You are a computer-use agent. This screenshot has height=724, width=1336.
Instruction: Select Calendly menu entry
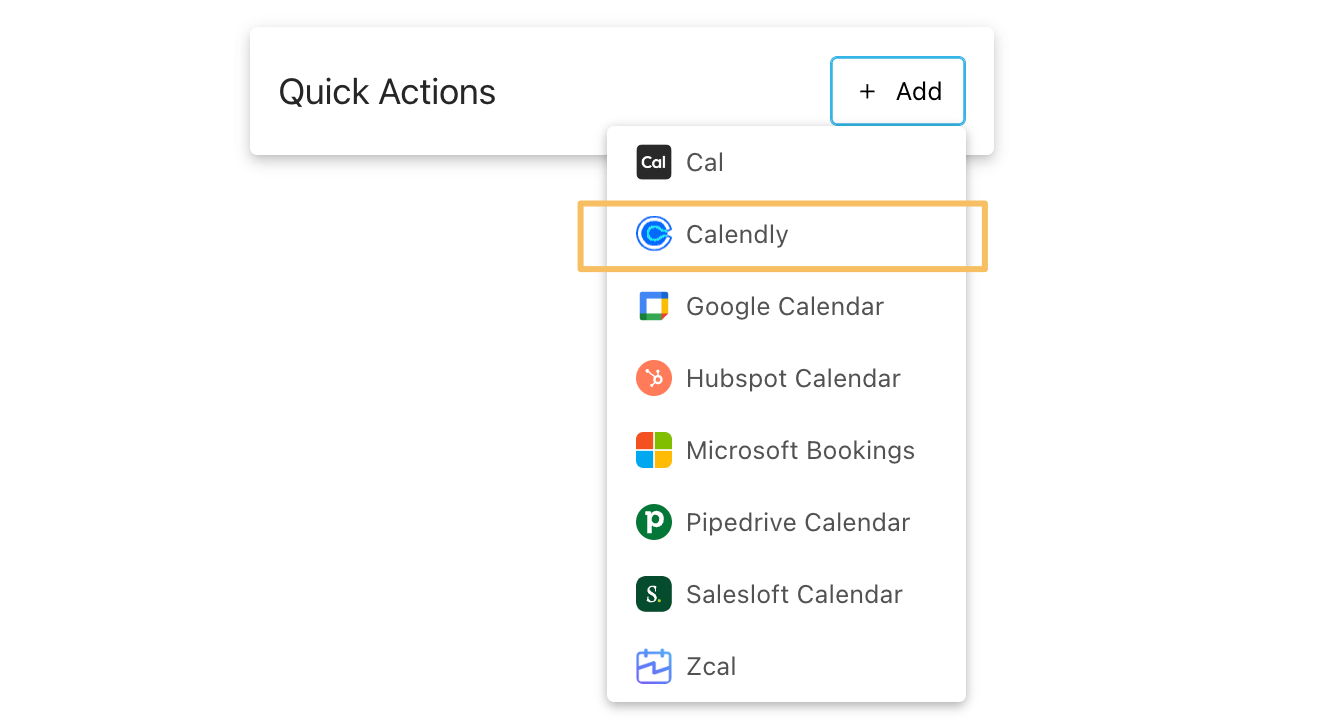[737, 234]
